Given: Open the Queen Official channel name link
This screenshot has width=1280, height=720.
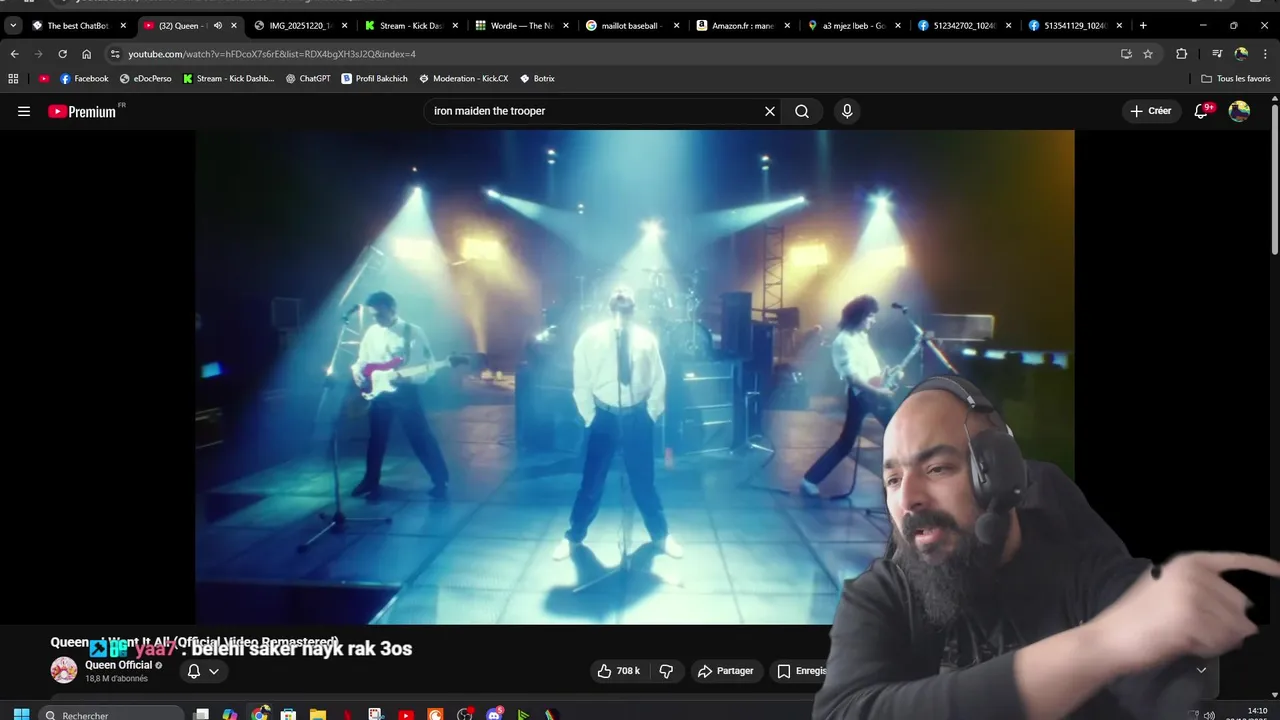Looking at the screenshot, I should tap(119, 665).
